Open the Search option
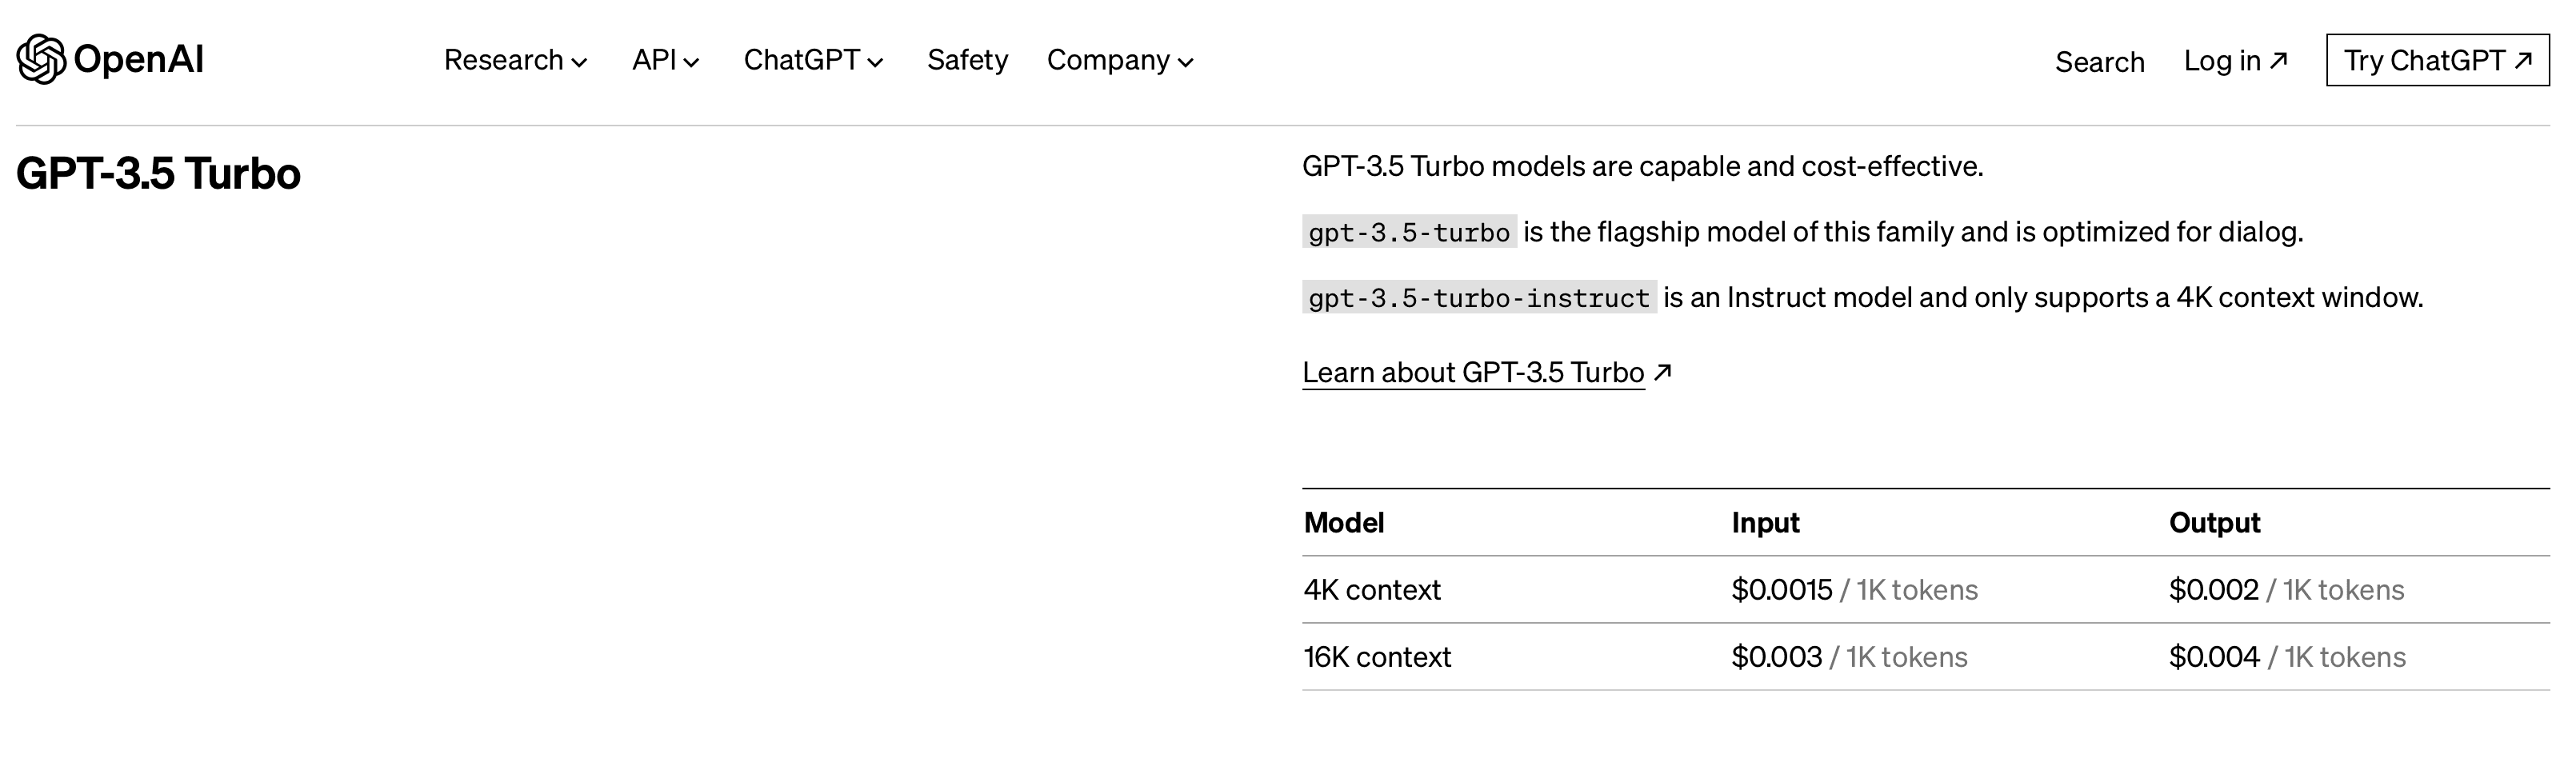The width and height of the screenshot is (2576, 758). pyautogui.click(x=2099, y=62)
